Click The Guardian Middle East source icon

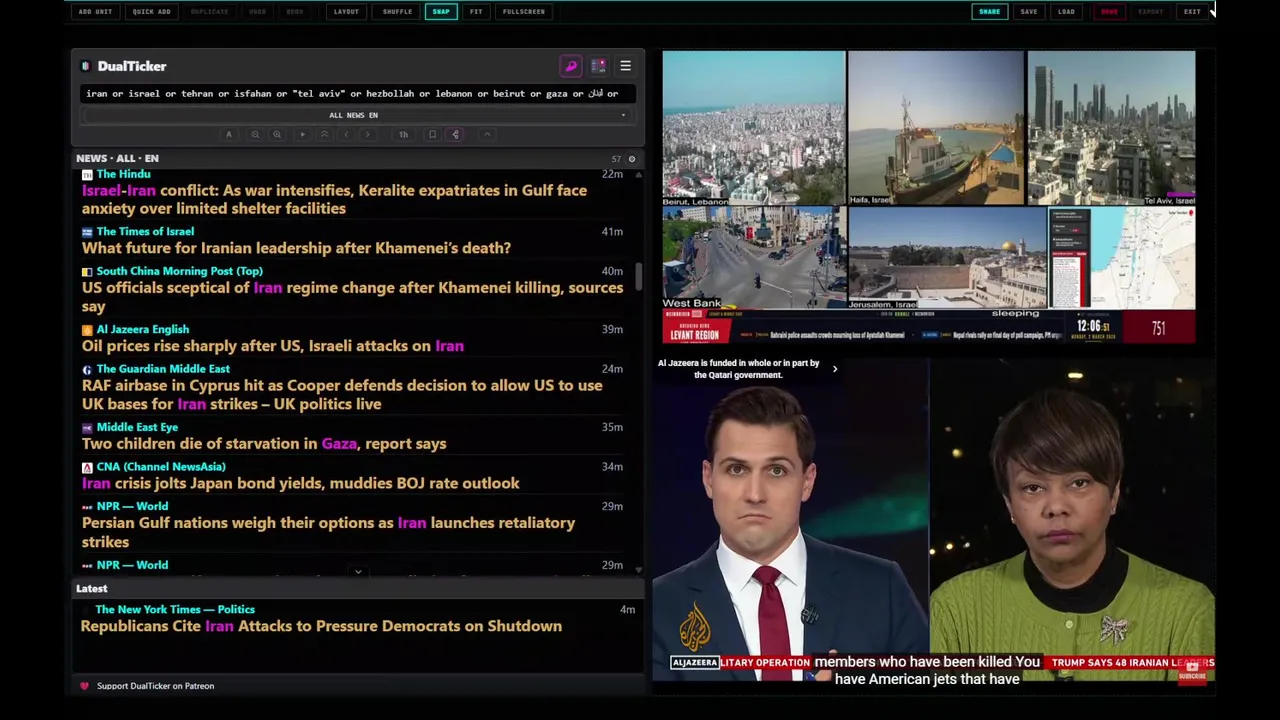coord(87,370)
